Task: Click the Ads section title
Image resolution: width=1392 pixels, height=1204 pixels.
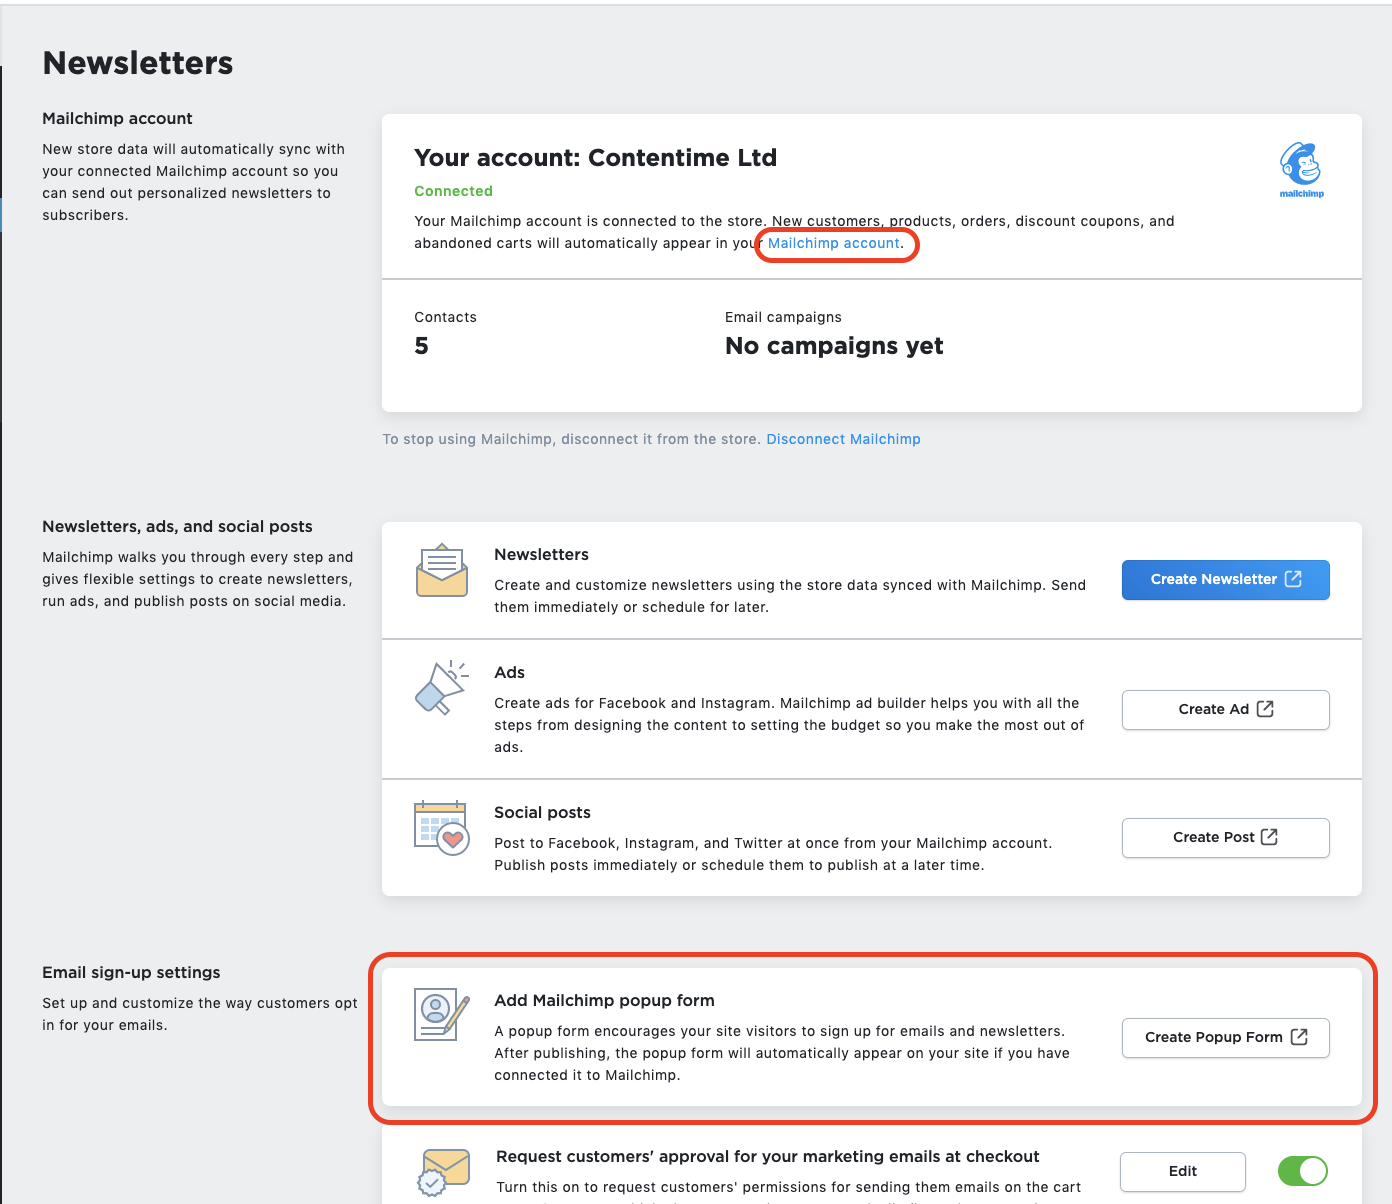Action: tap(509, 672)
